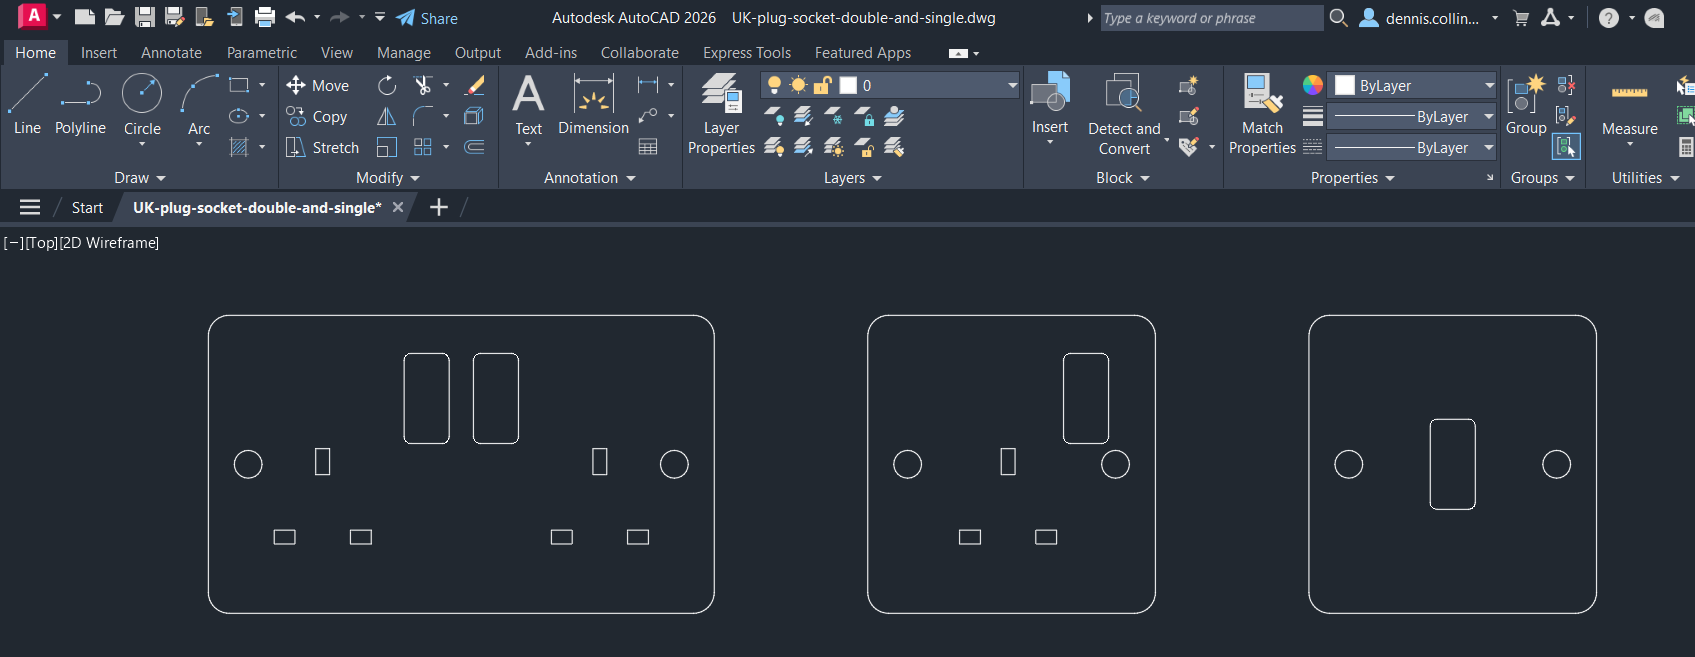Click the Rotate icon
Image resolution: width=1695 pixels, height=657 pixels.
point(387,85)
